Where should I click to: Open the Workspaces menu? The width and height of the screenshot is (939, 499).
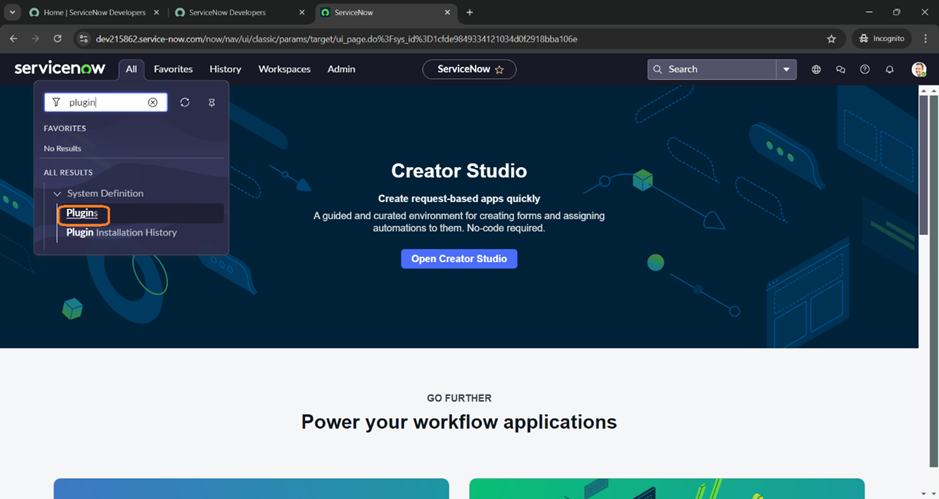(x=284, y=69)
